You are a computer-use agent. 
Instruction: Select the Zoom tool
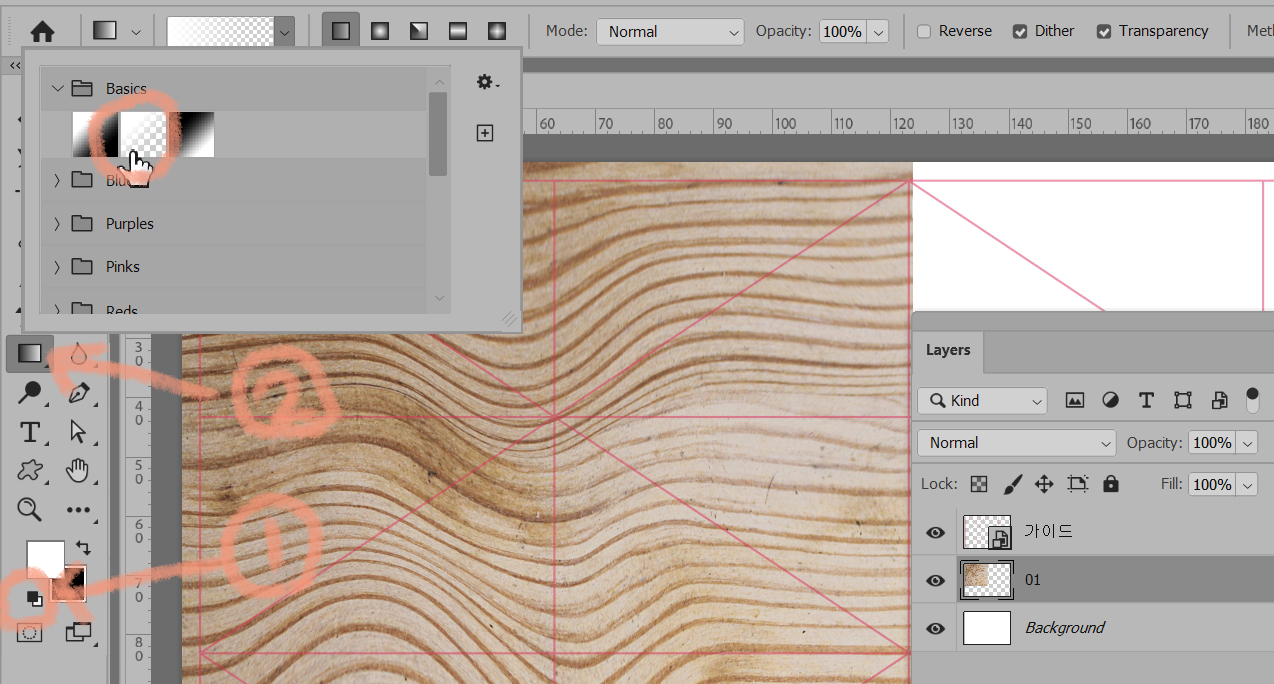[30, 510]
